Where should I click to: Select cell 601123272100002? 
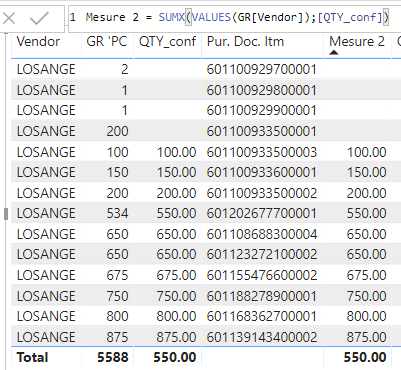coord(261,254)
